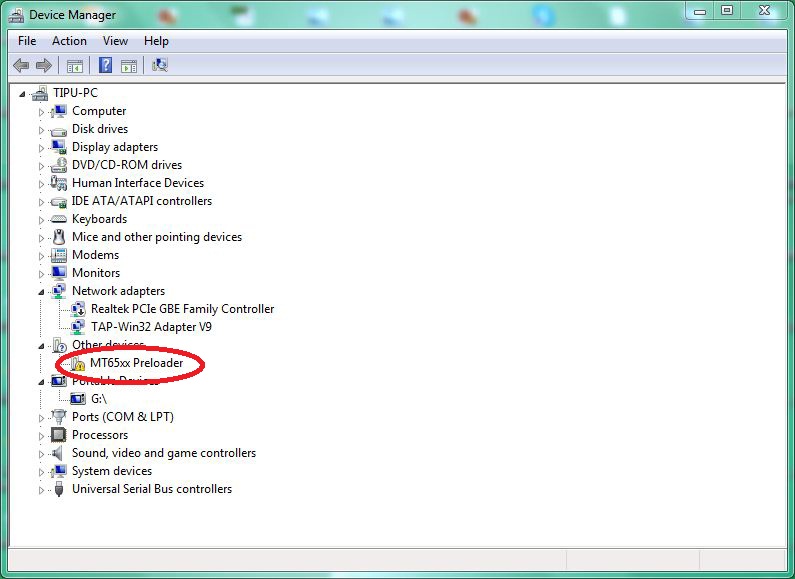Screen dimensions: 795x579
Task: Expand the Processors category
Action: tap(41, 436)
